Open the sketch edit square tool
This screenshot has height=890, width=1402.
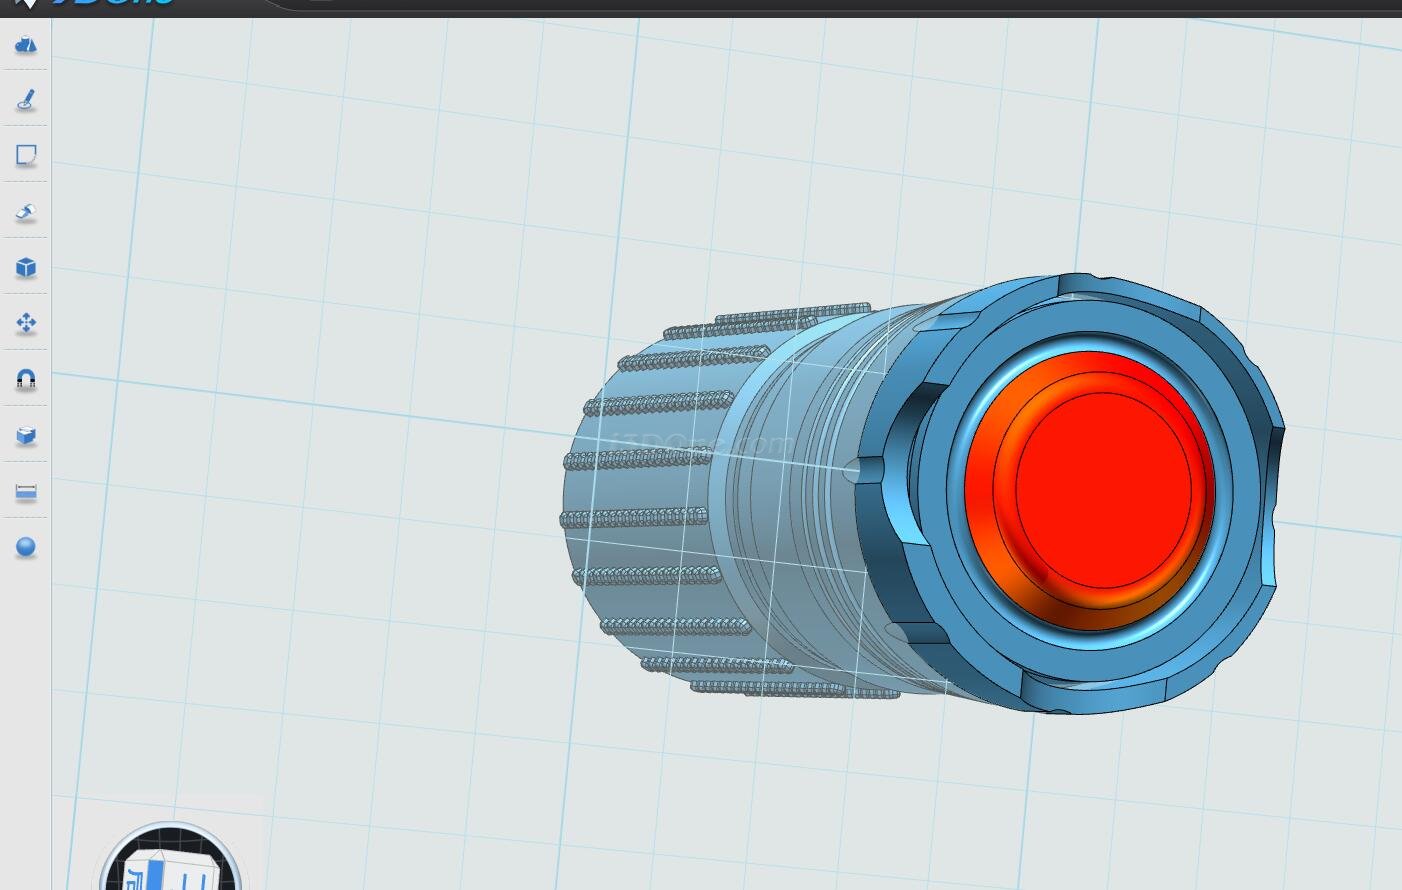click(26, 155)
